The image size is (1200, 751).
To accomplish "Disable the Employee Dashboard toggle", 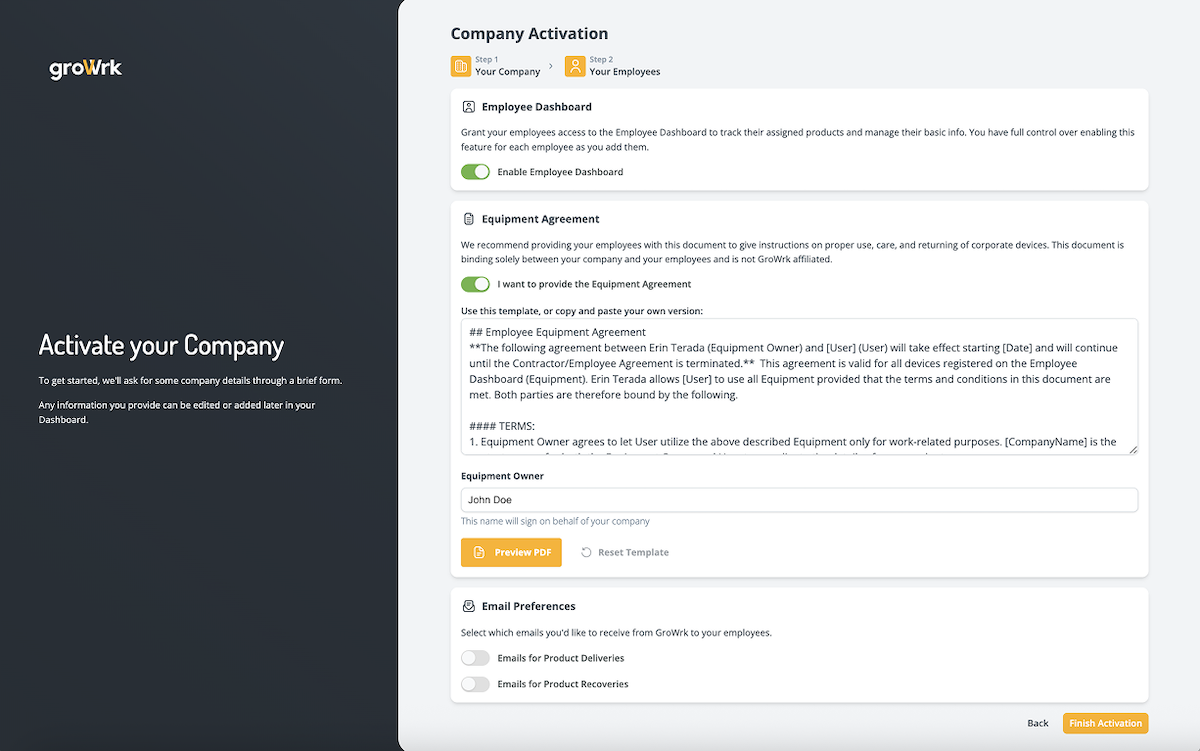I will coord(475,171).
